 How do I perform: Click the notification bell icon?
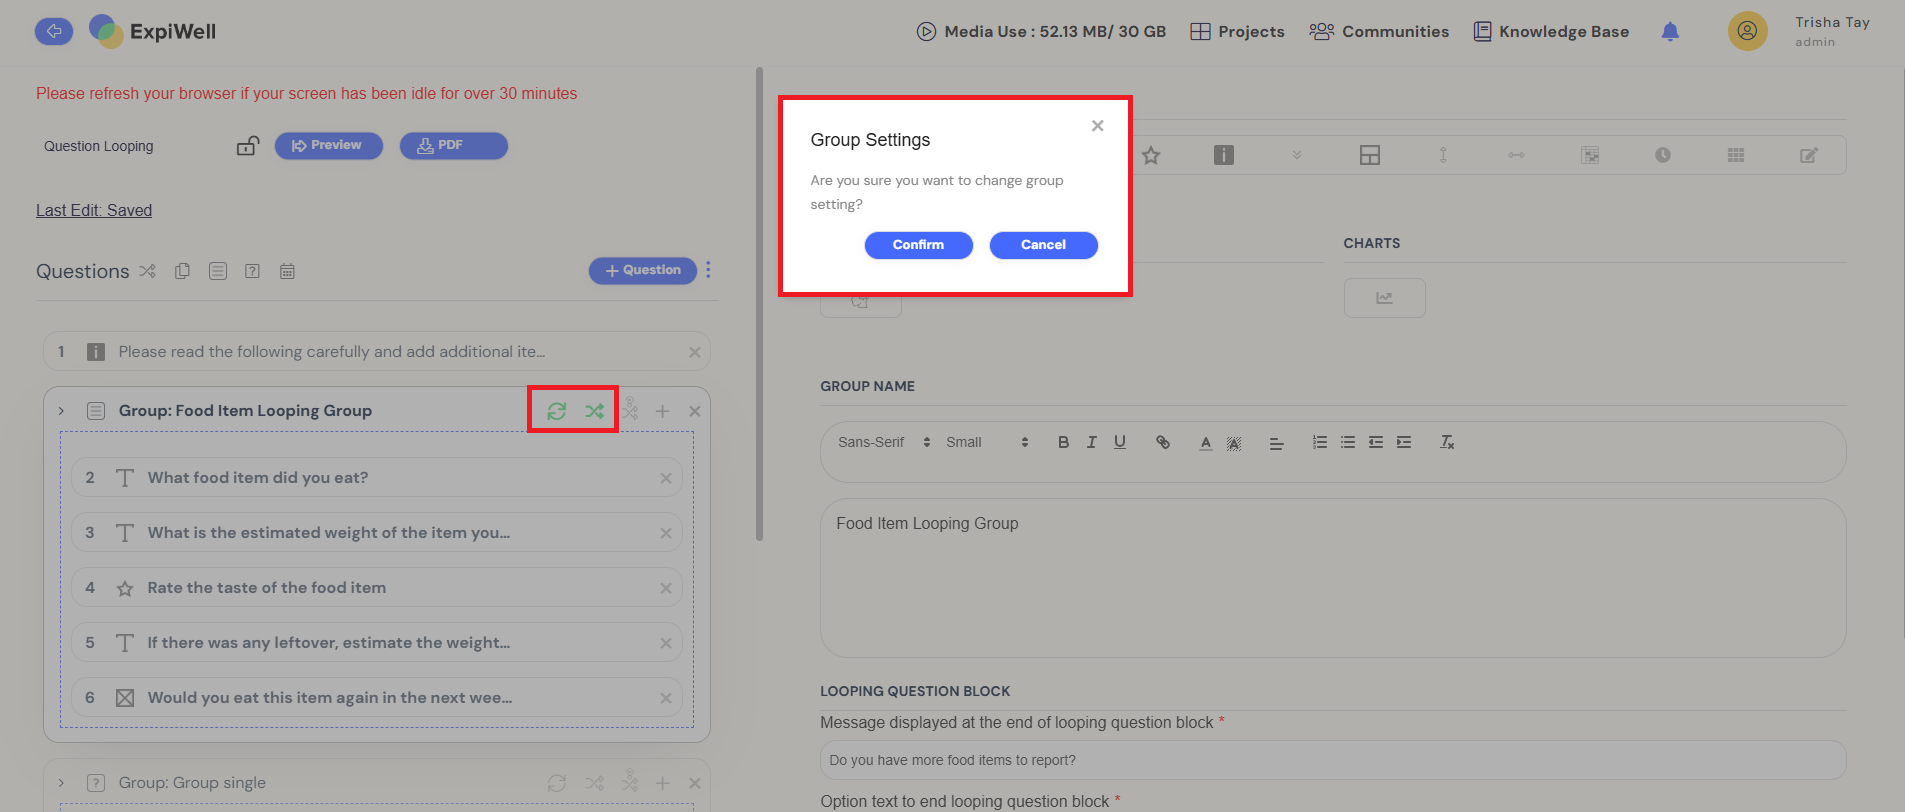click(1670, 32)
